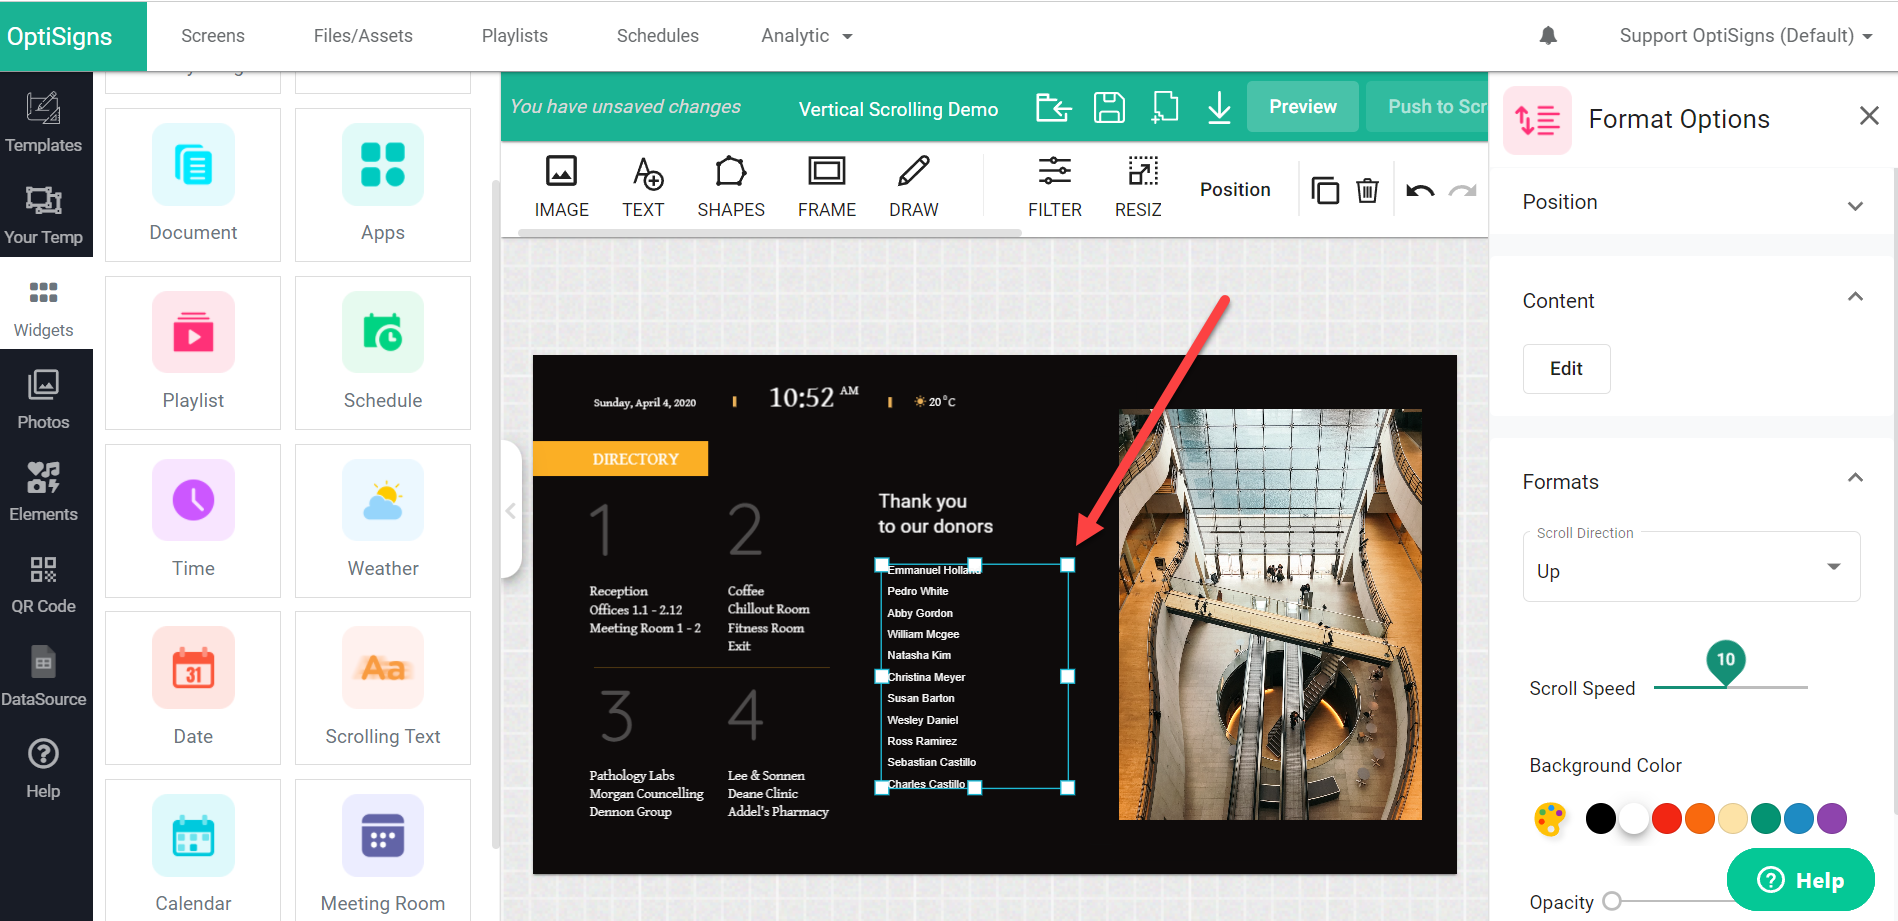1898x921 pixels.
Task: Add the Scrolling Text widget
Action: coord(382,688)
